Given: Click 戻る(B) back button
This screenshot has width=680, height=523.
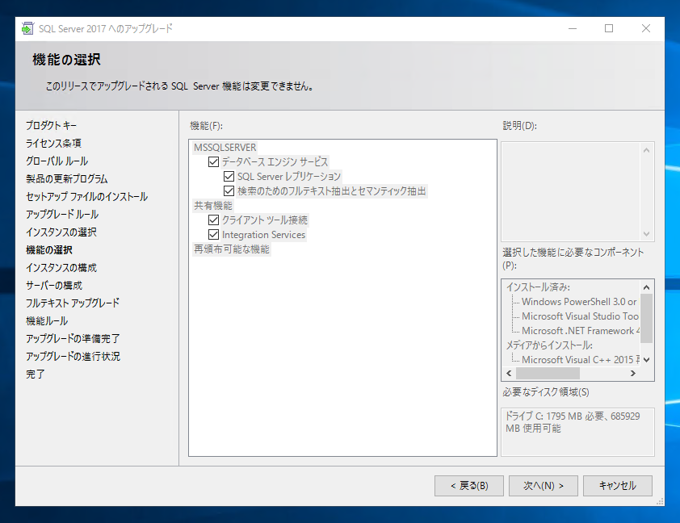Looking at the screenshot, I should tap(469, 486).
